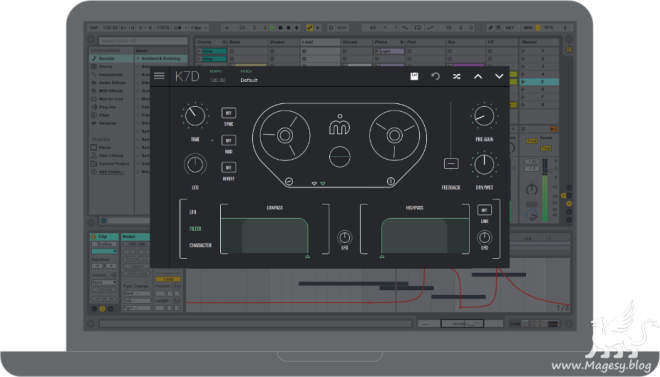Toggle the yellow automation arm button in Ableton
Image resolution: width=660 pixels, height=377 pixels.
pyautogui.click(x=309, y=28)
